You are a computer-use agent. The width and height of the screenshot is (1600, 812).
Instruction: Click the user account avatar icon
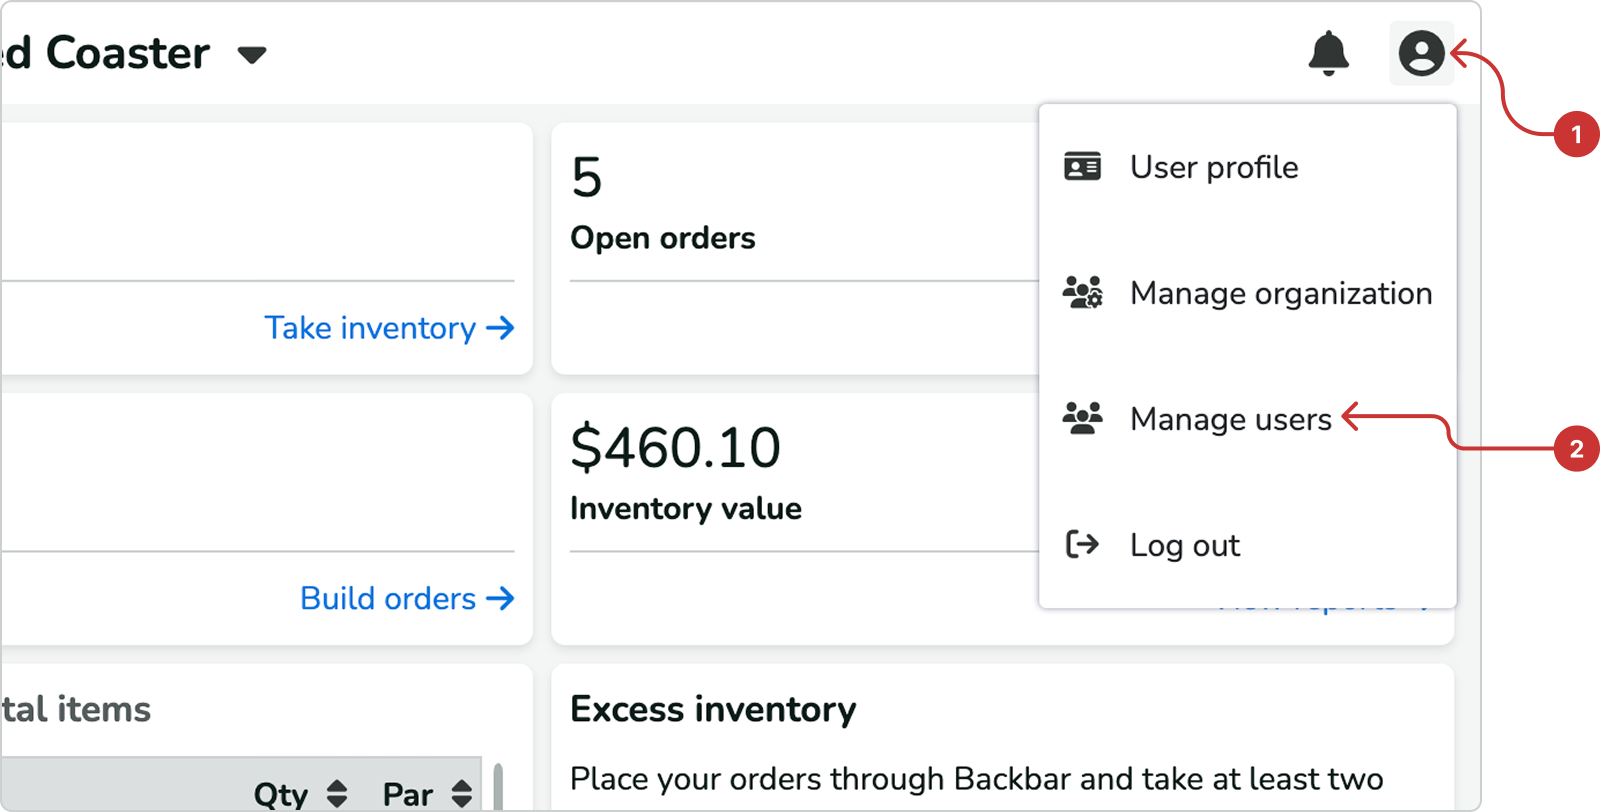1421,53
